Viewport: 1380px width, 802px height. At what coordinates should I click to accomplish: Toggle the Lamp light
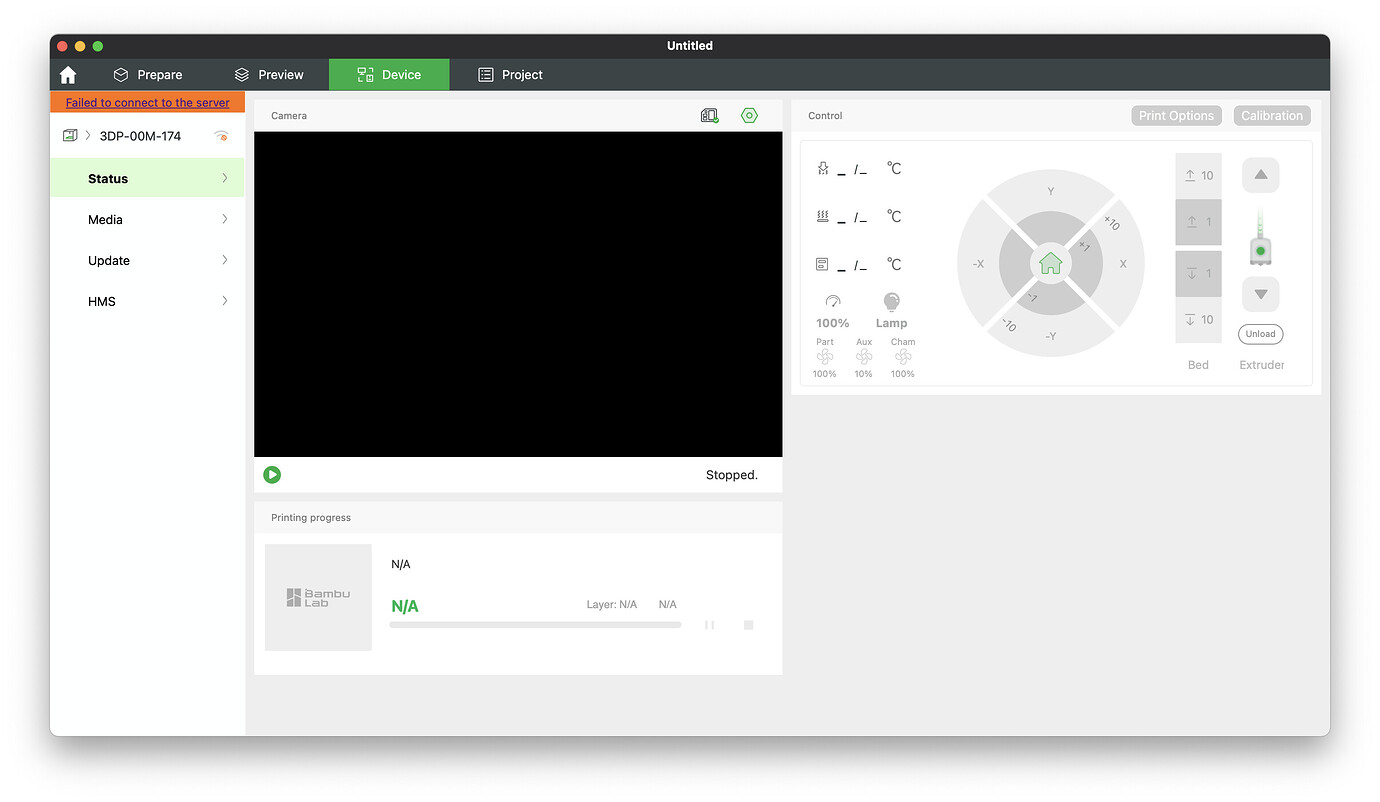[892, 309]
